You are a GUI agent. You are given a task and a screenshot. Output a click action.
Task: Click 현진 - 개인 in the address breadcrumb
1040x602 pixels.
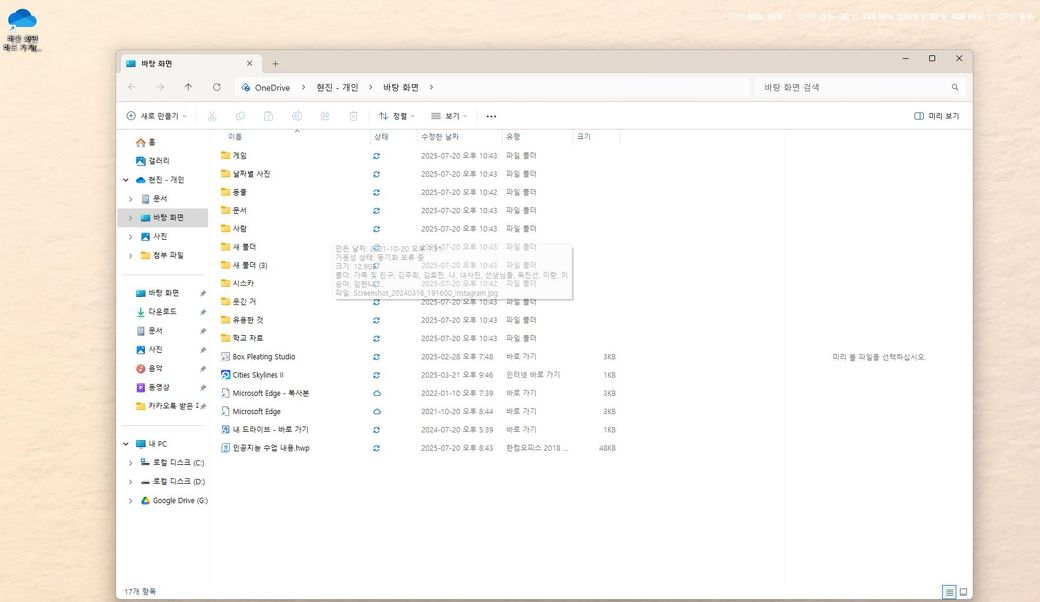click(337, 88)
